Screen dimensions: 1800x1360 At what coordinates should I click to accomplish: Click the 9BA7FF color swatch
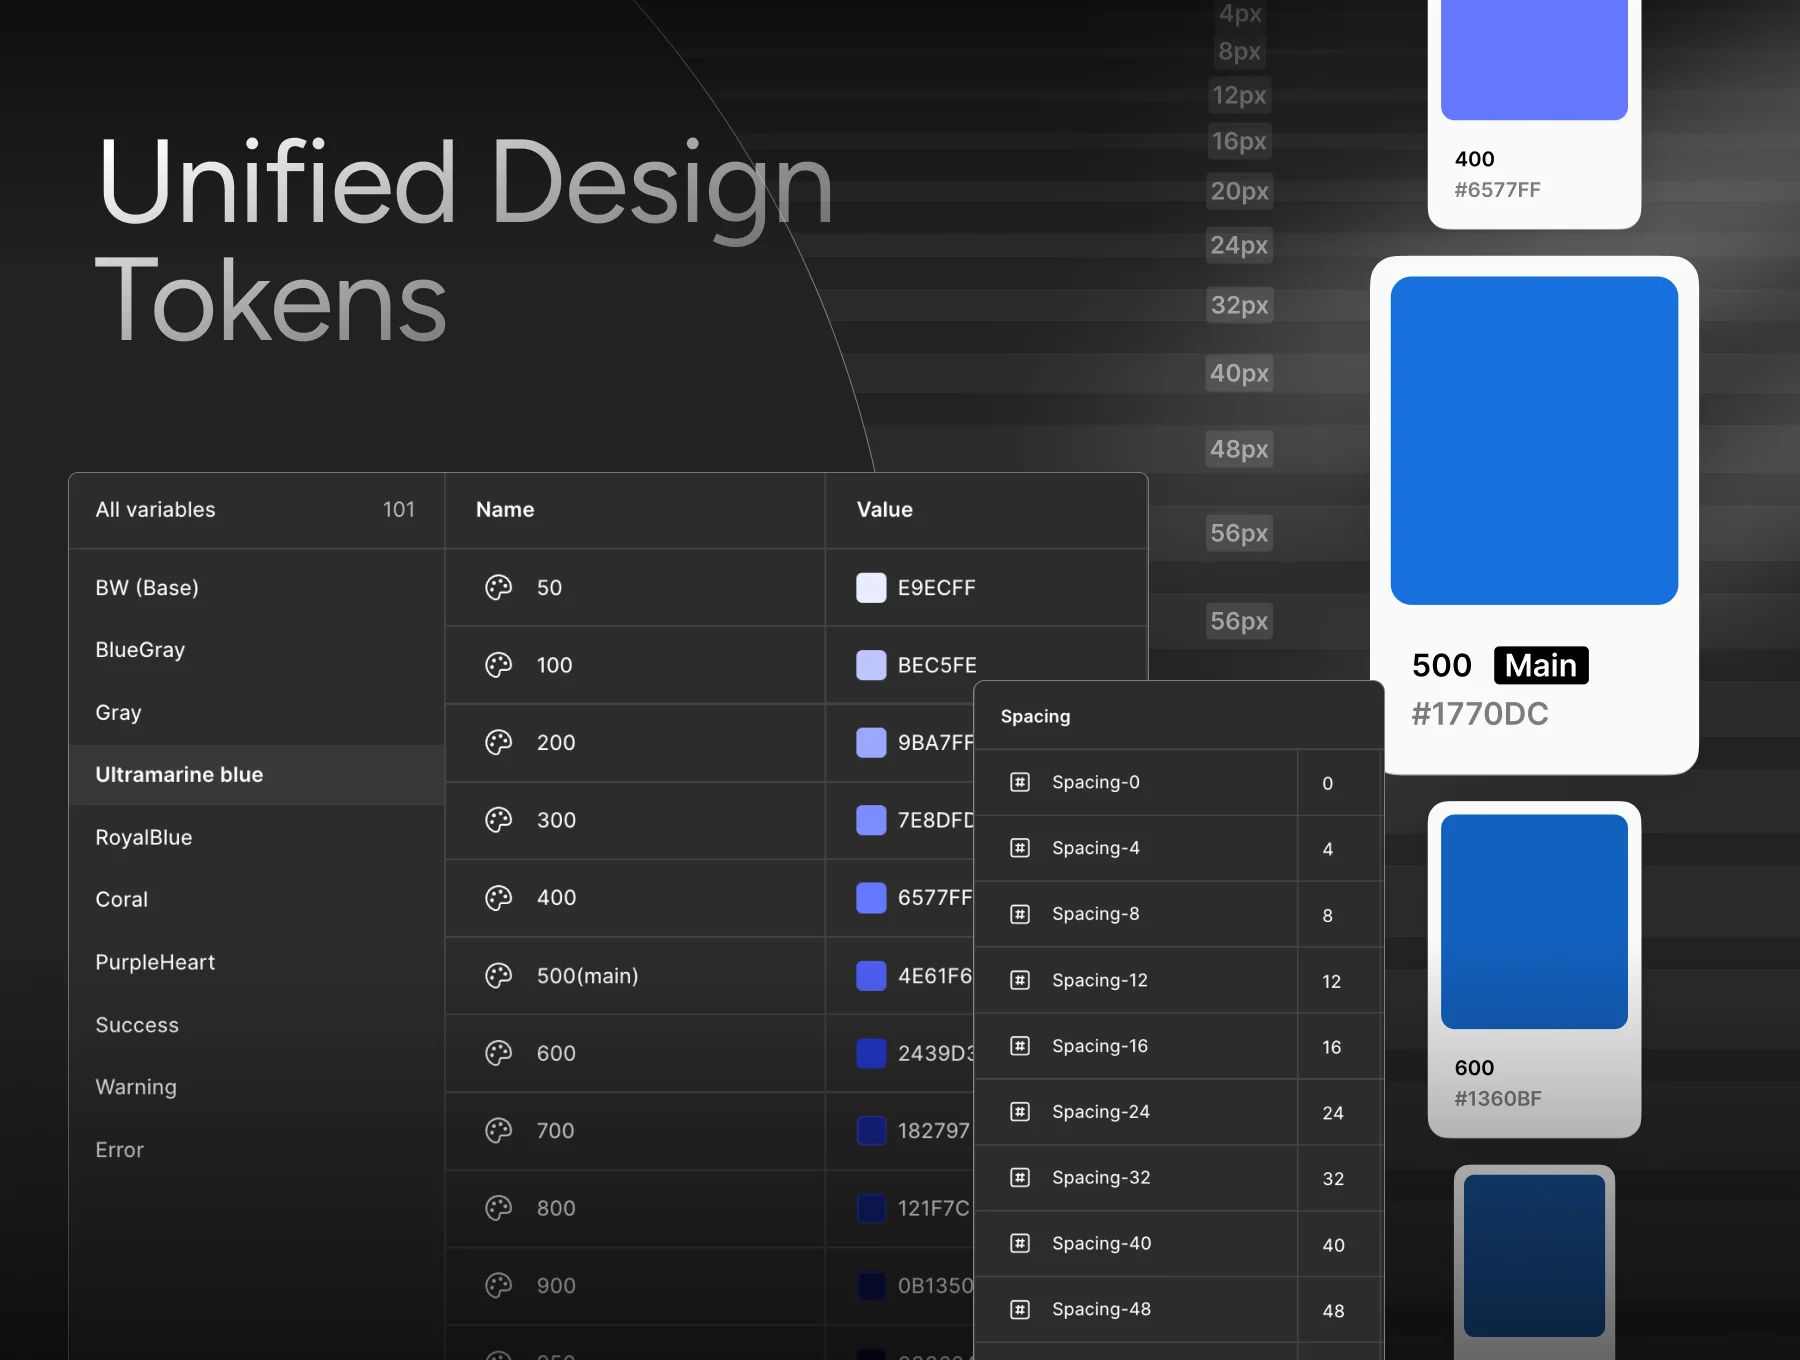(871, 742)
